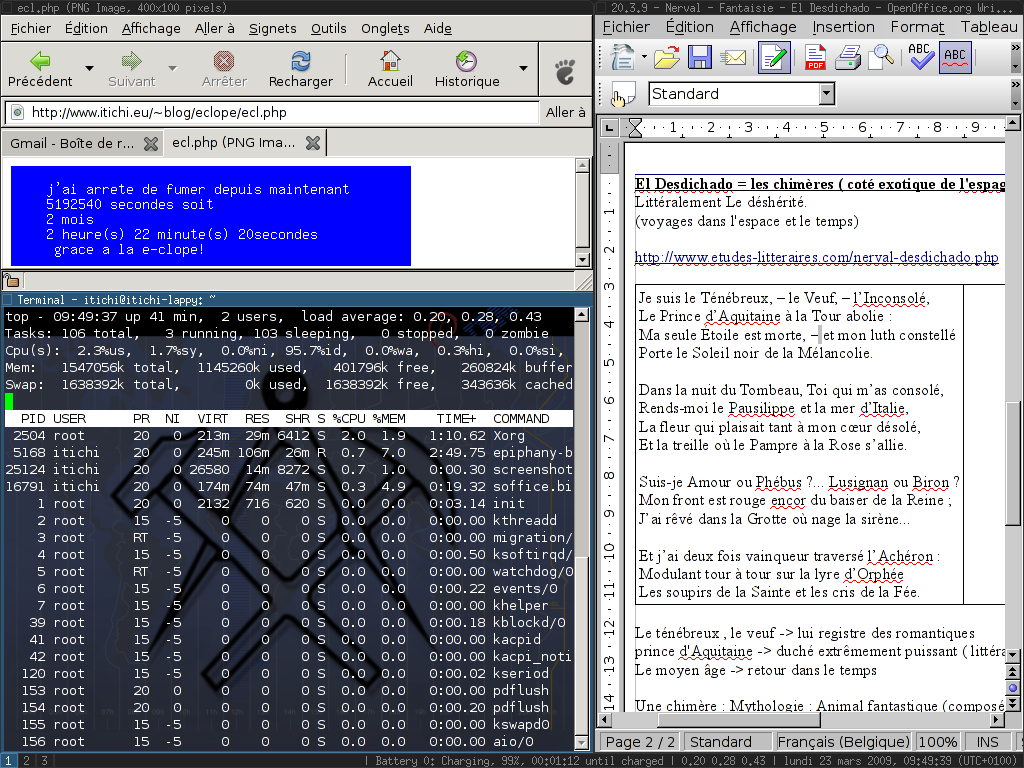Screen dimensions: 1024x768
Task: Switch to workspace 2 in the bottom bar
Action: click(27, 761)
